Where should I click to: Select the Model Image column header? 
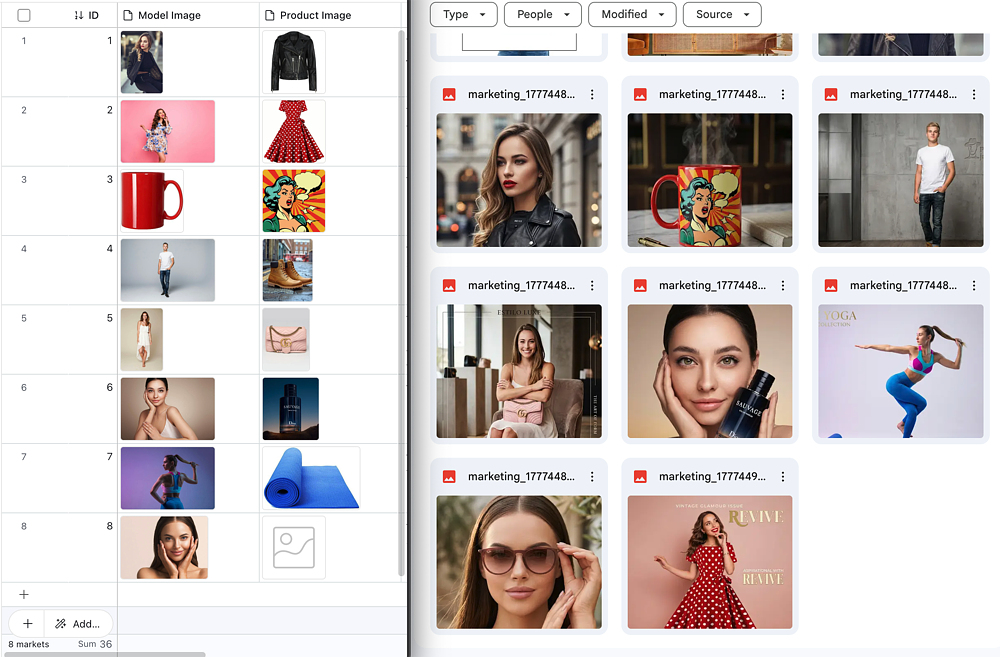[x=169, y=15]
